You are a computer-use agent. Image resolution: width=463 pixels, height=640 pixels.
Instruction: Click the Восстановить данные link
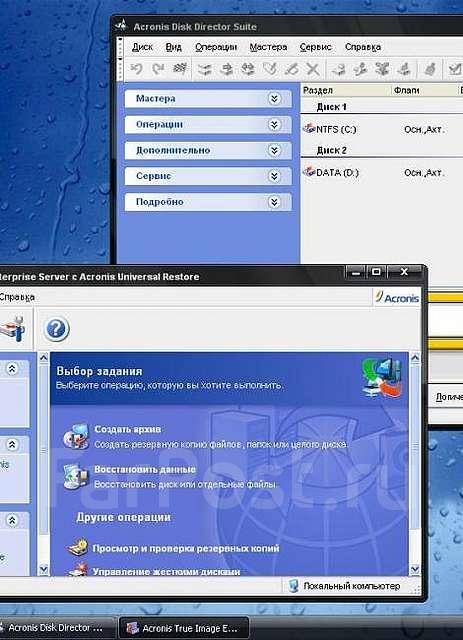(145, 469)
